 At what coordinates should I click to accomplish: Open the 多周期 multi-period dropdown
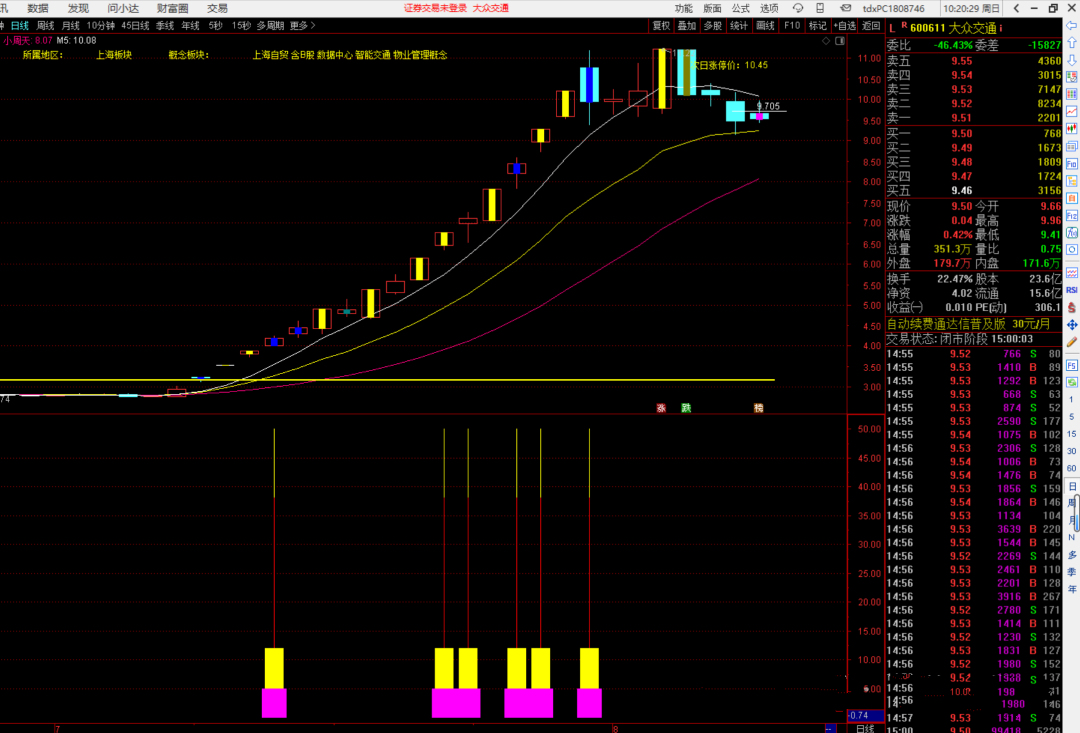pos(270,25)
